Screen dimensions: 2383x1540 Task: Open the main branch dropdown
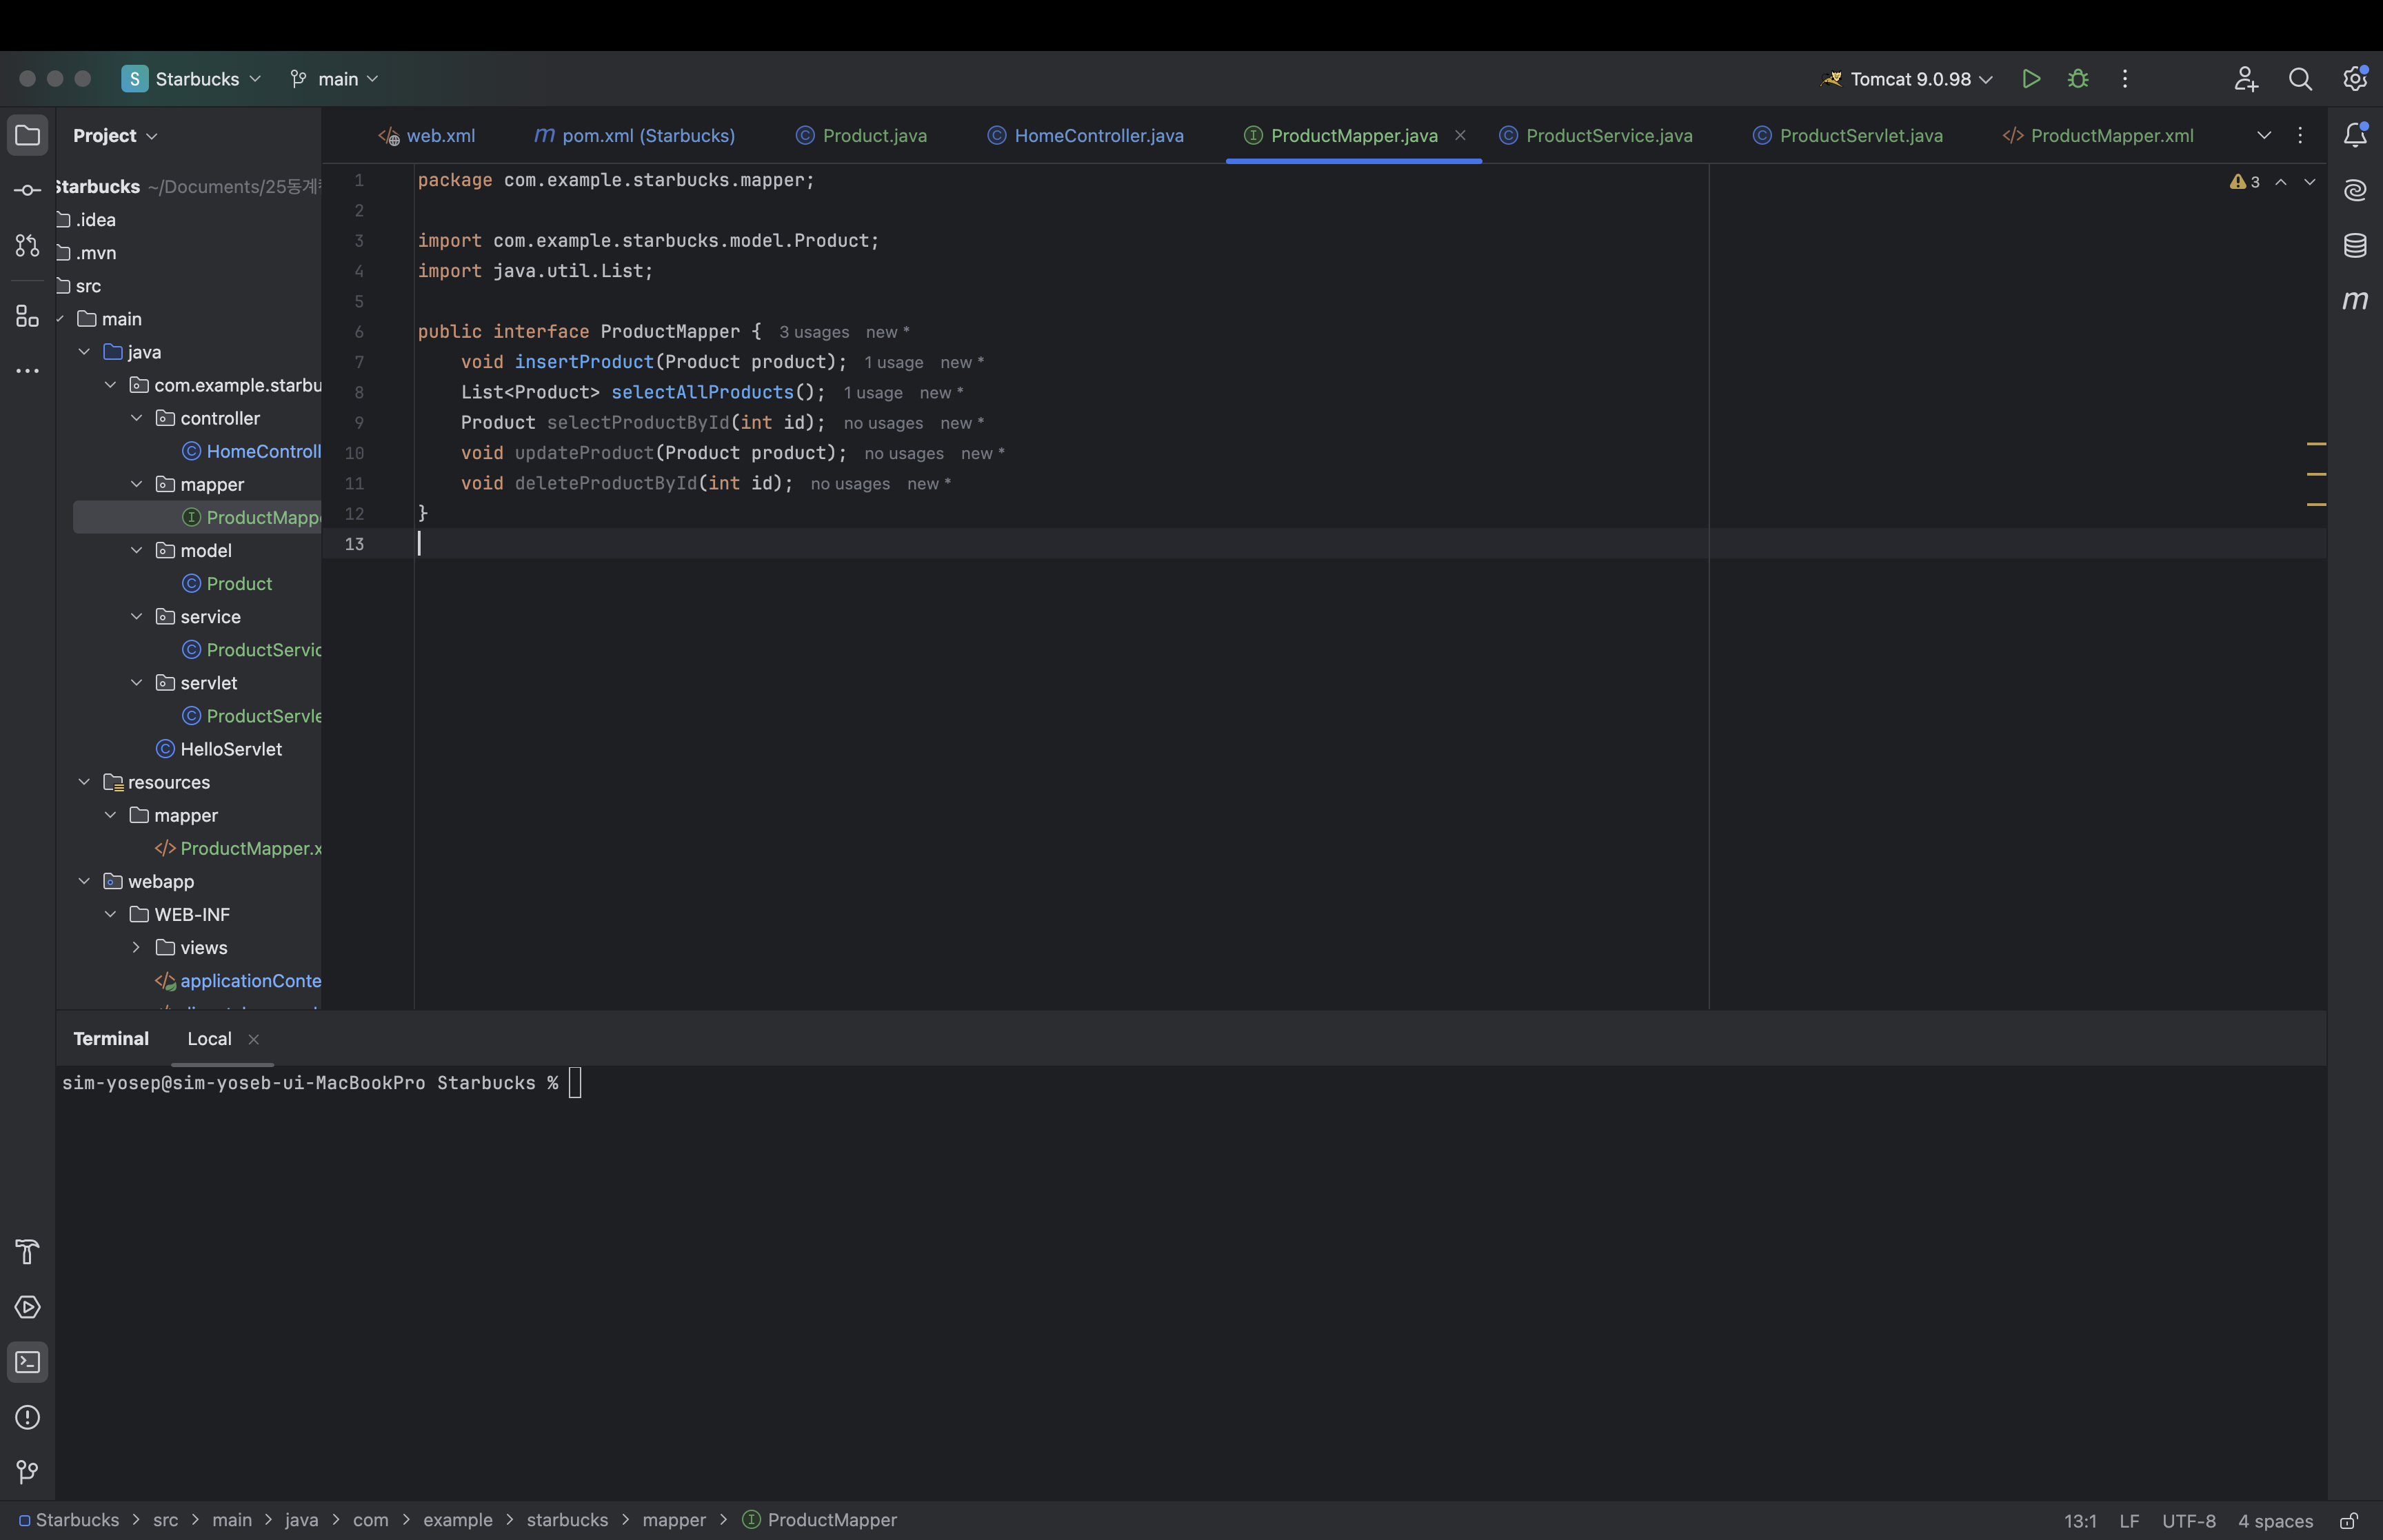(x=334, y=79)
